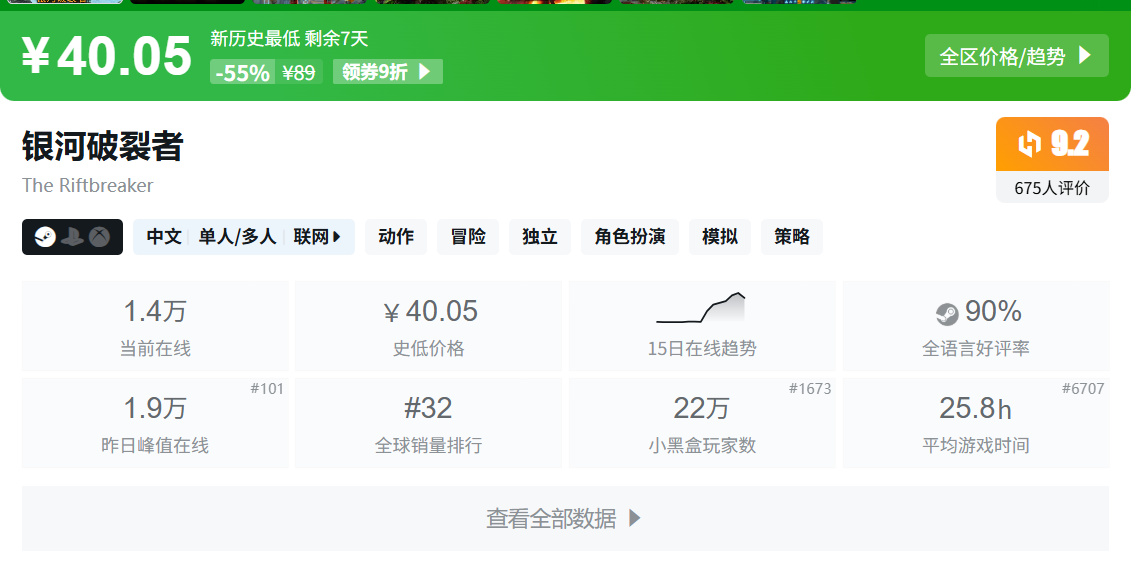Select the Steam platform icon

tap(45, 237)
